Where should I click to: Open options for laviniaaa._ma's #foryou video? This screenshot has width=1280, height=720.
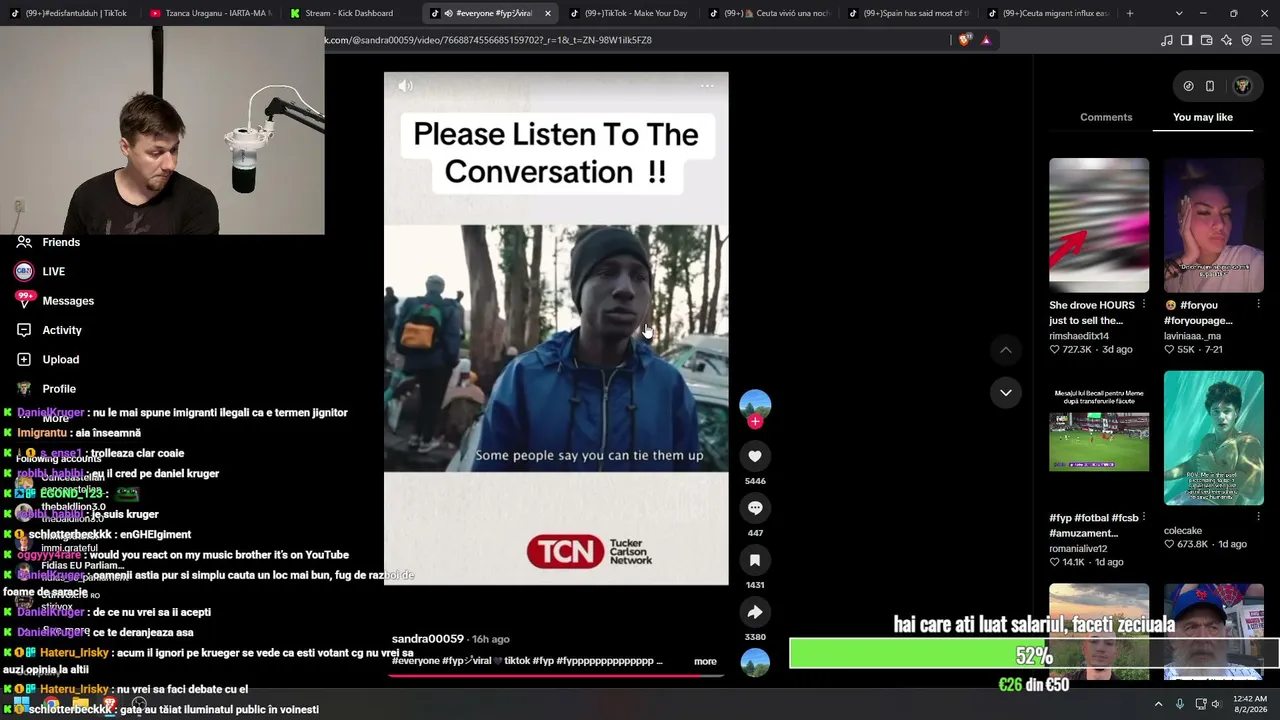point(1259,305)
